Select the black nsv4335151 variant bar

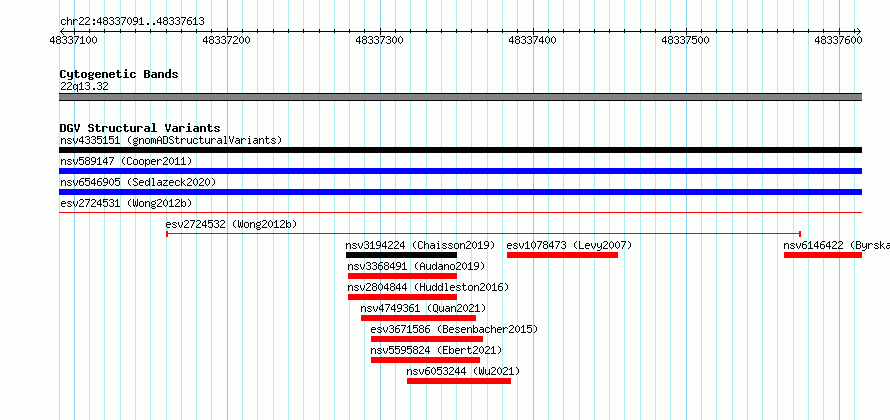[x=460, y=150]
